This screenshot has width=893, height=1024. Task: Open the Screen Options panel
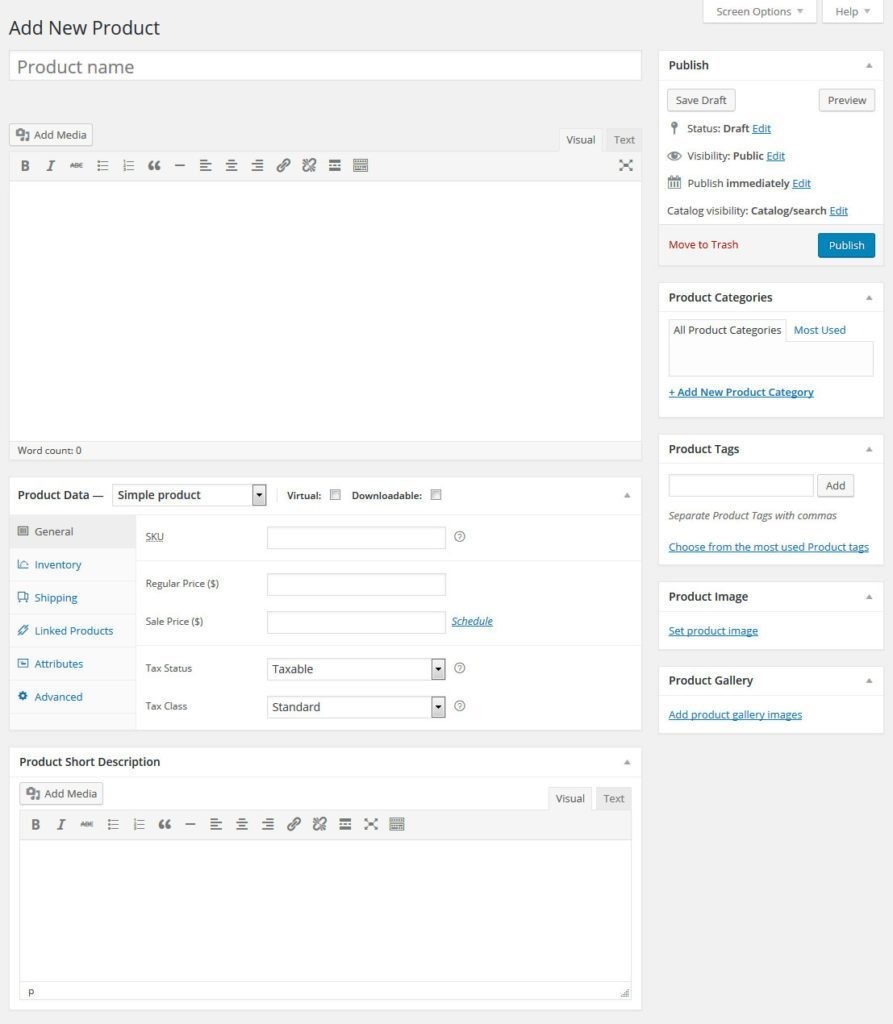[760, 12]
